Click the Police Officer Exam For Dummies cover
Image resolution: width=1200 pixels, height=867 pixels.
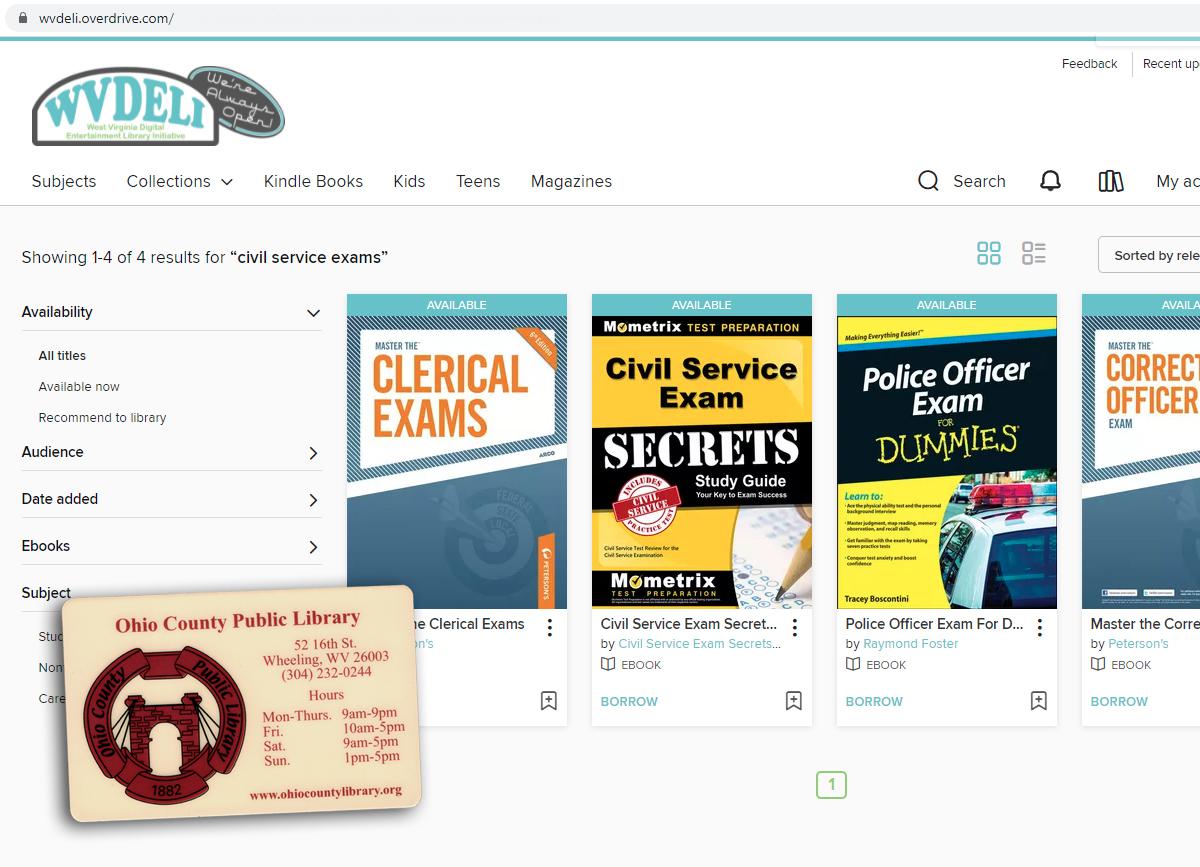tap(947, 462)
